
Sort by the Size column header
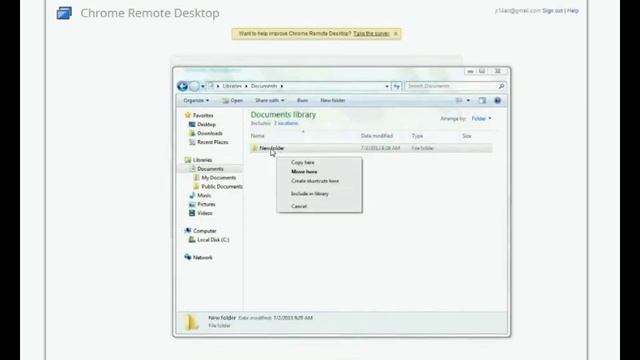[467, 136]
